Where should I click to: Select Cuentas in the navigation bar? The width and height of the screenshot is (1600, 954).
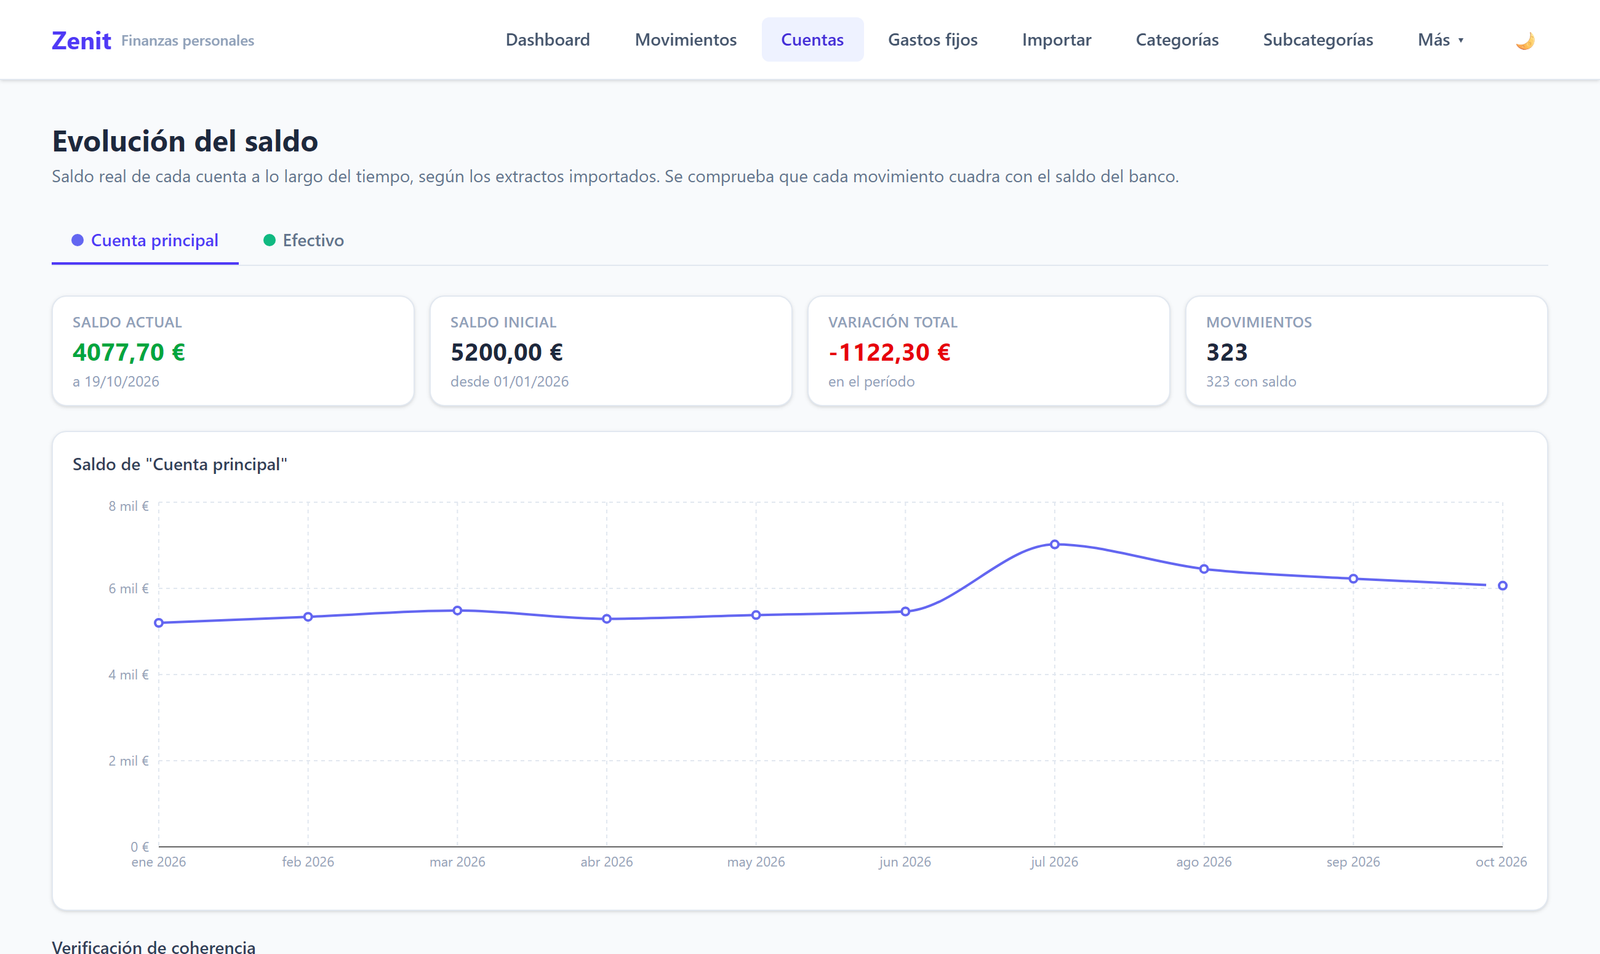point(812,40)
